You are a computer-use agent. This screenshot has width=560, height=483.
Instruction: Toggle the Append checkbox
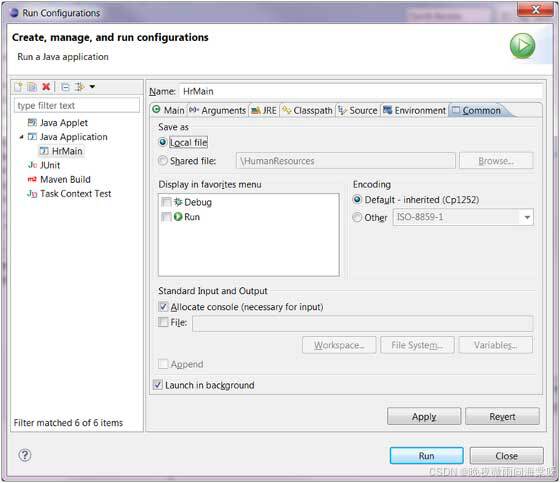pos(163,364)
